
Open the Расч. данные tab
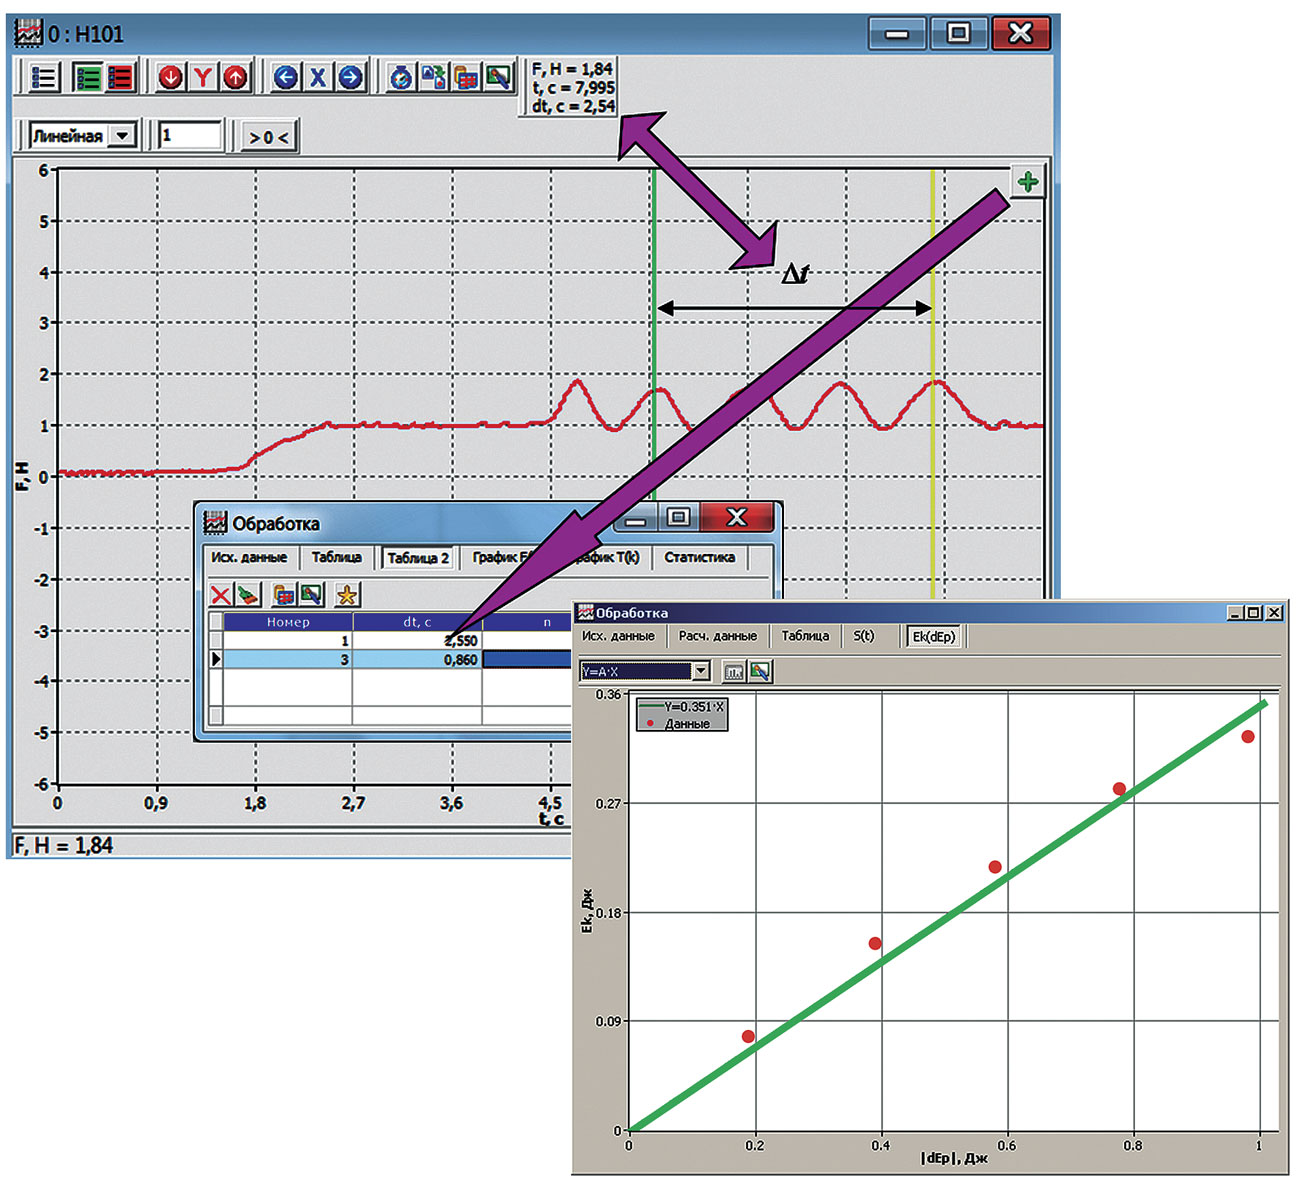click(717, 636)
